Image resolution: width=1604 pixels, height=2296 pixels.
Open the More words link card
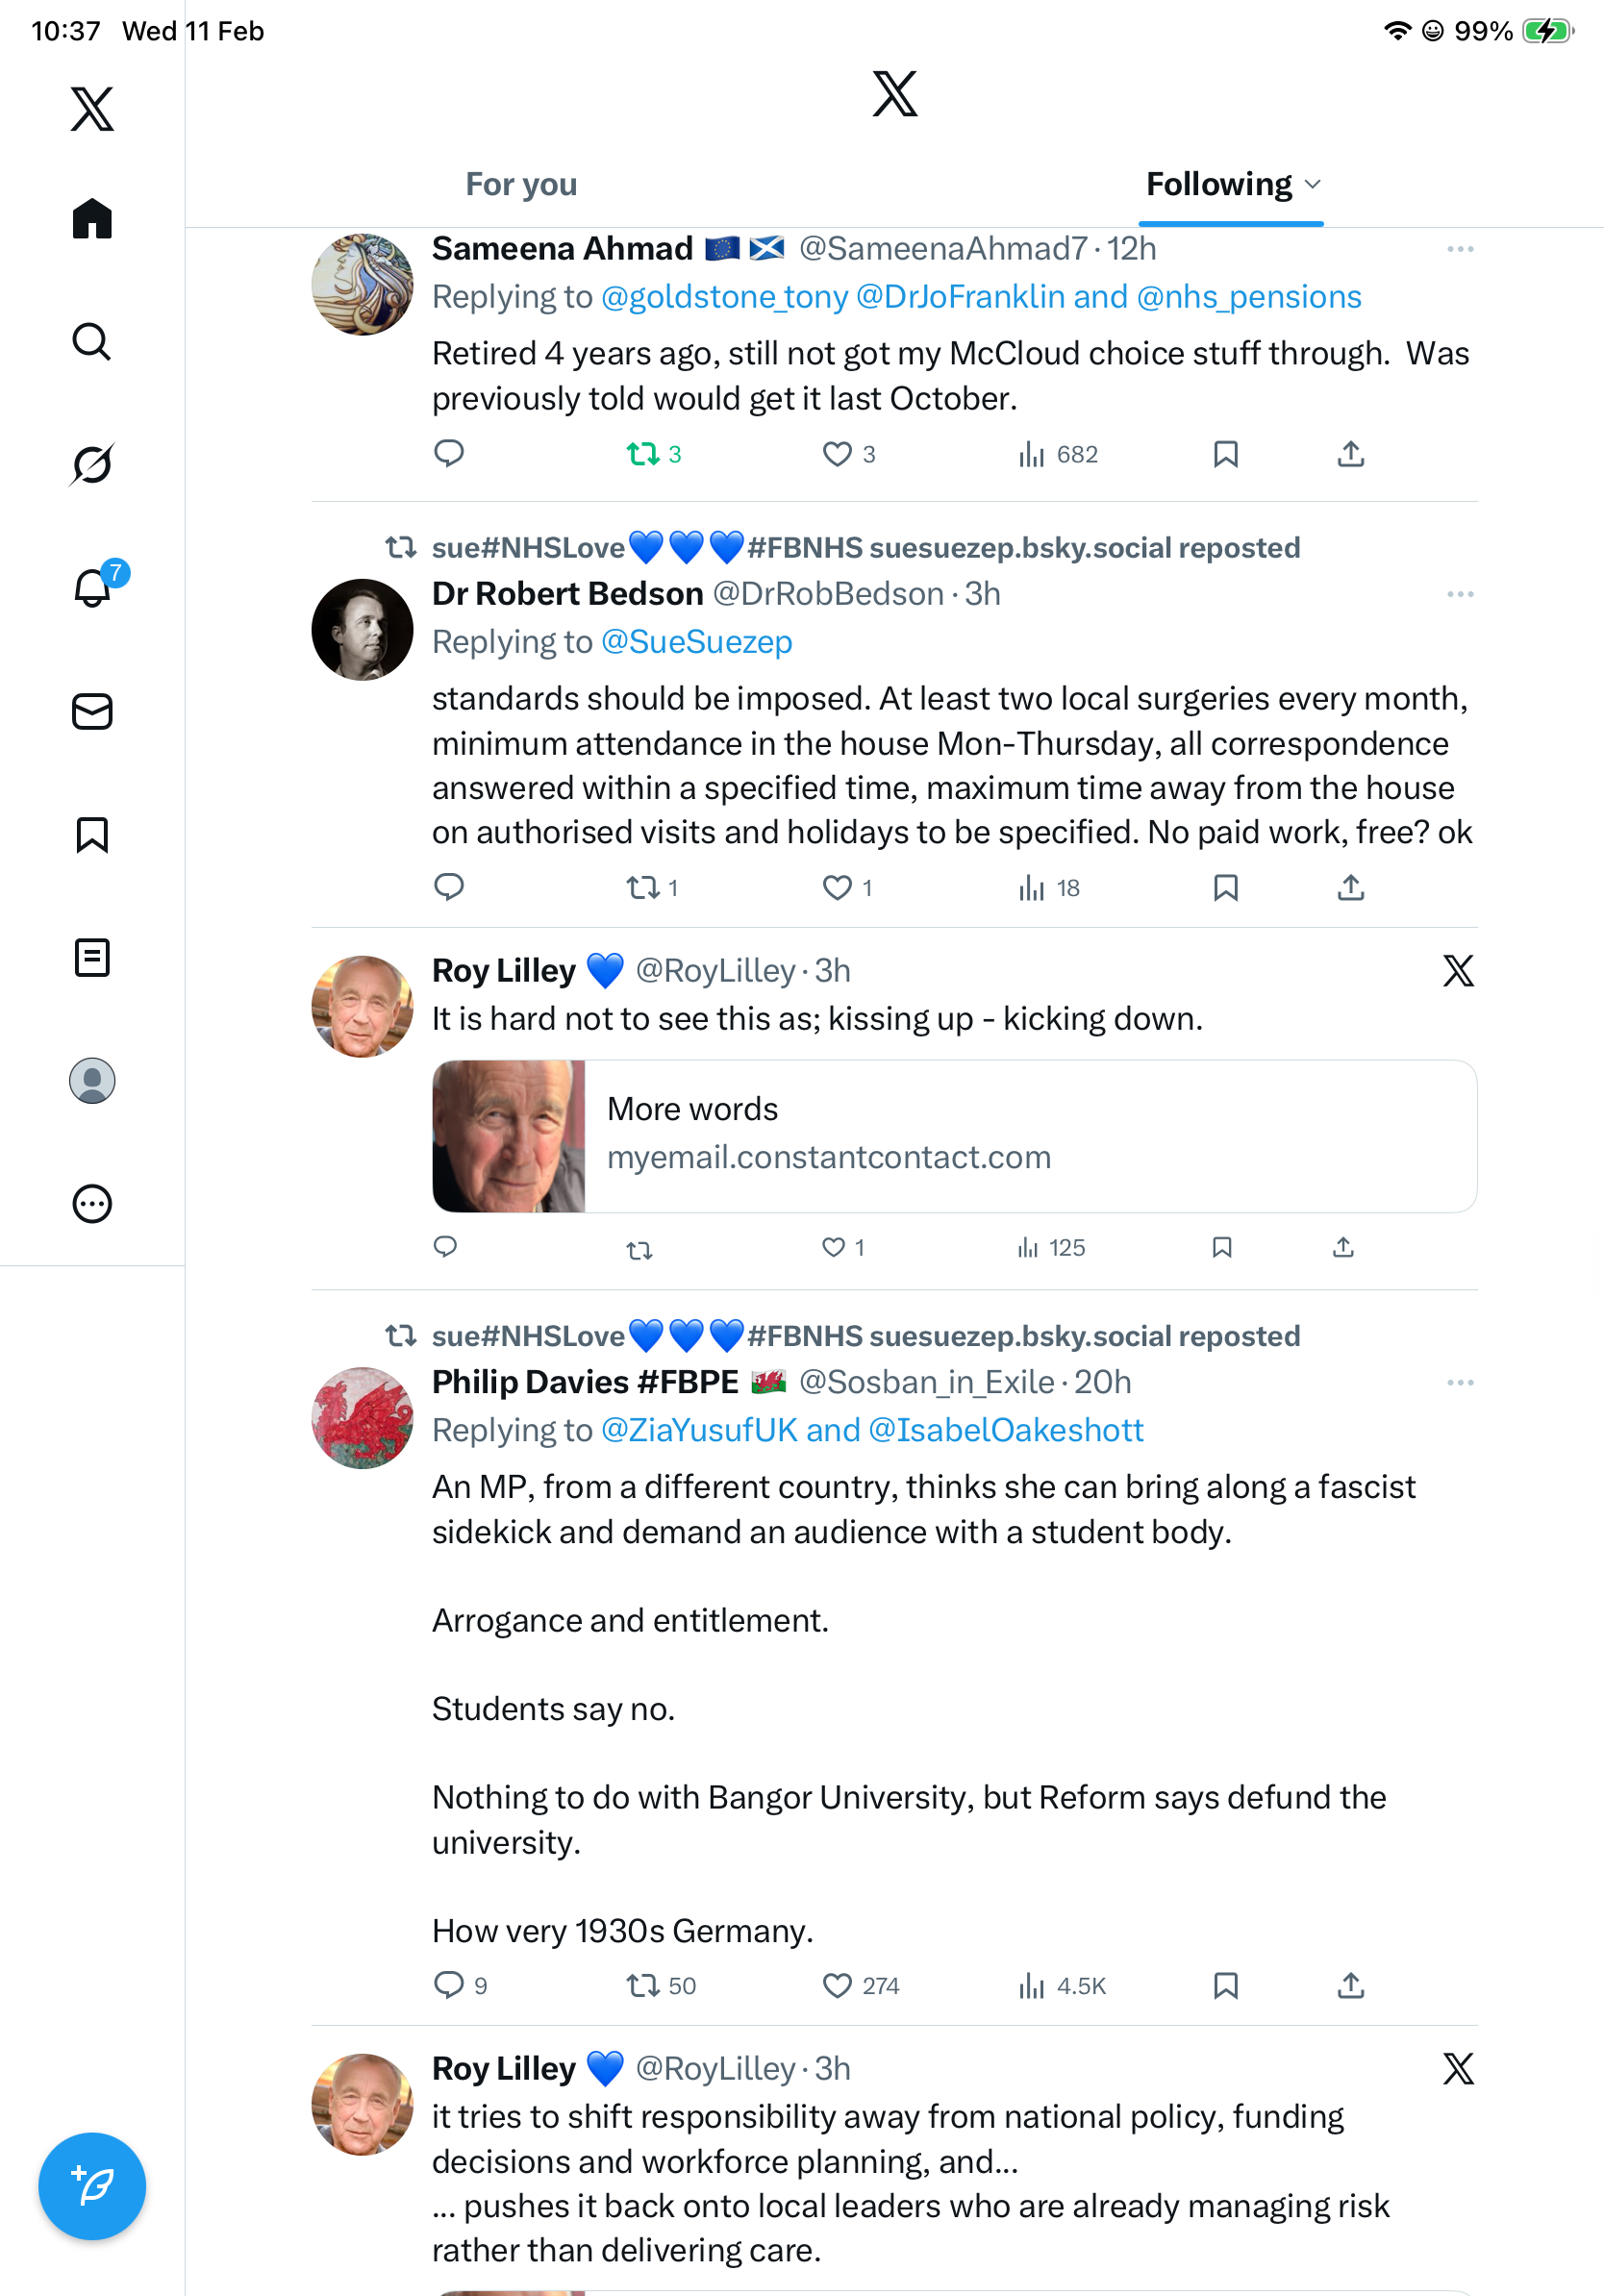(954, 1136)
